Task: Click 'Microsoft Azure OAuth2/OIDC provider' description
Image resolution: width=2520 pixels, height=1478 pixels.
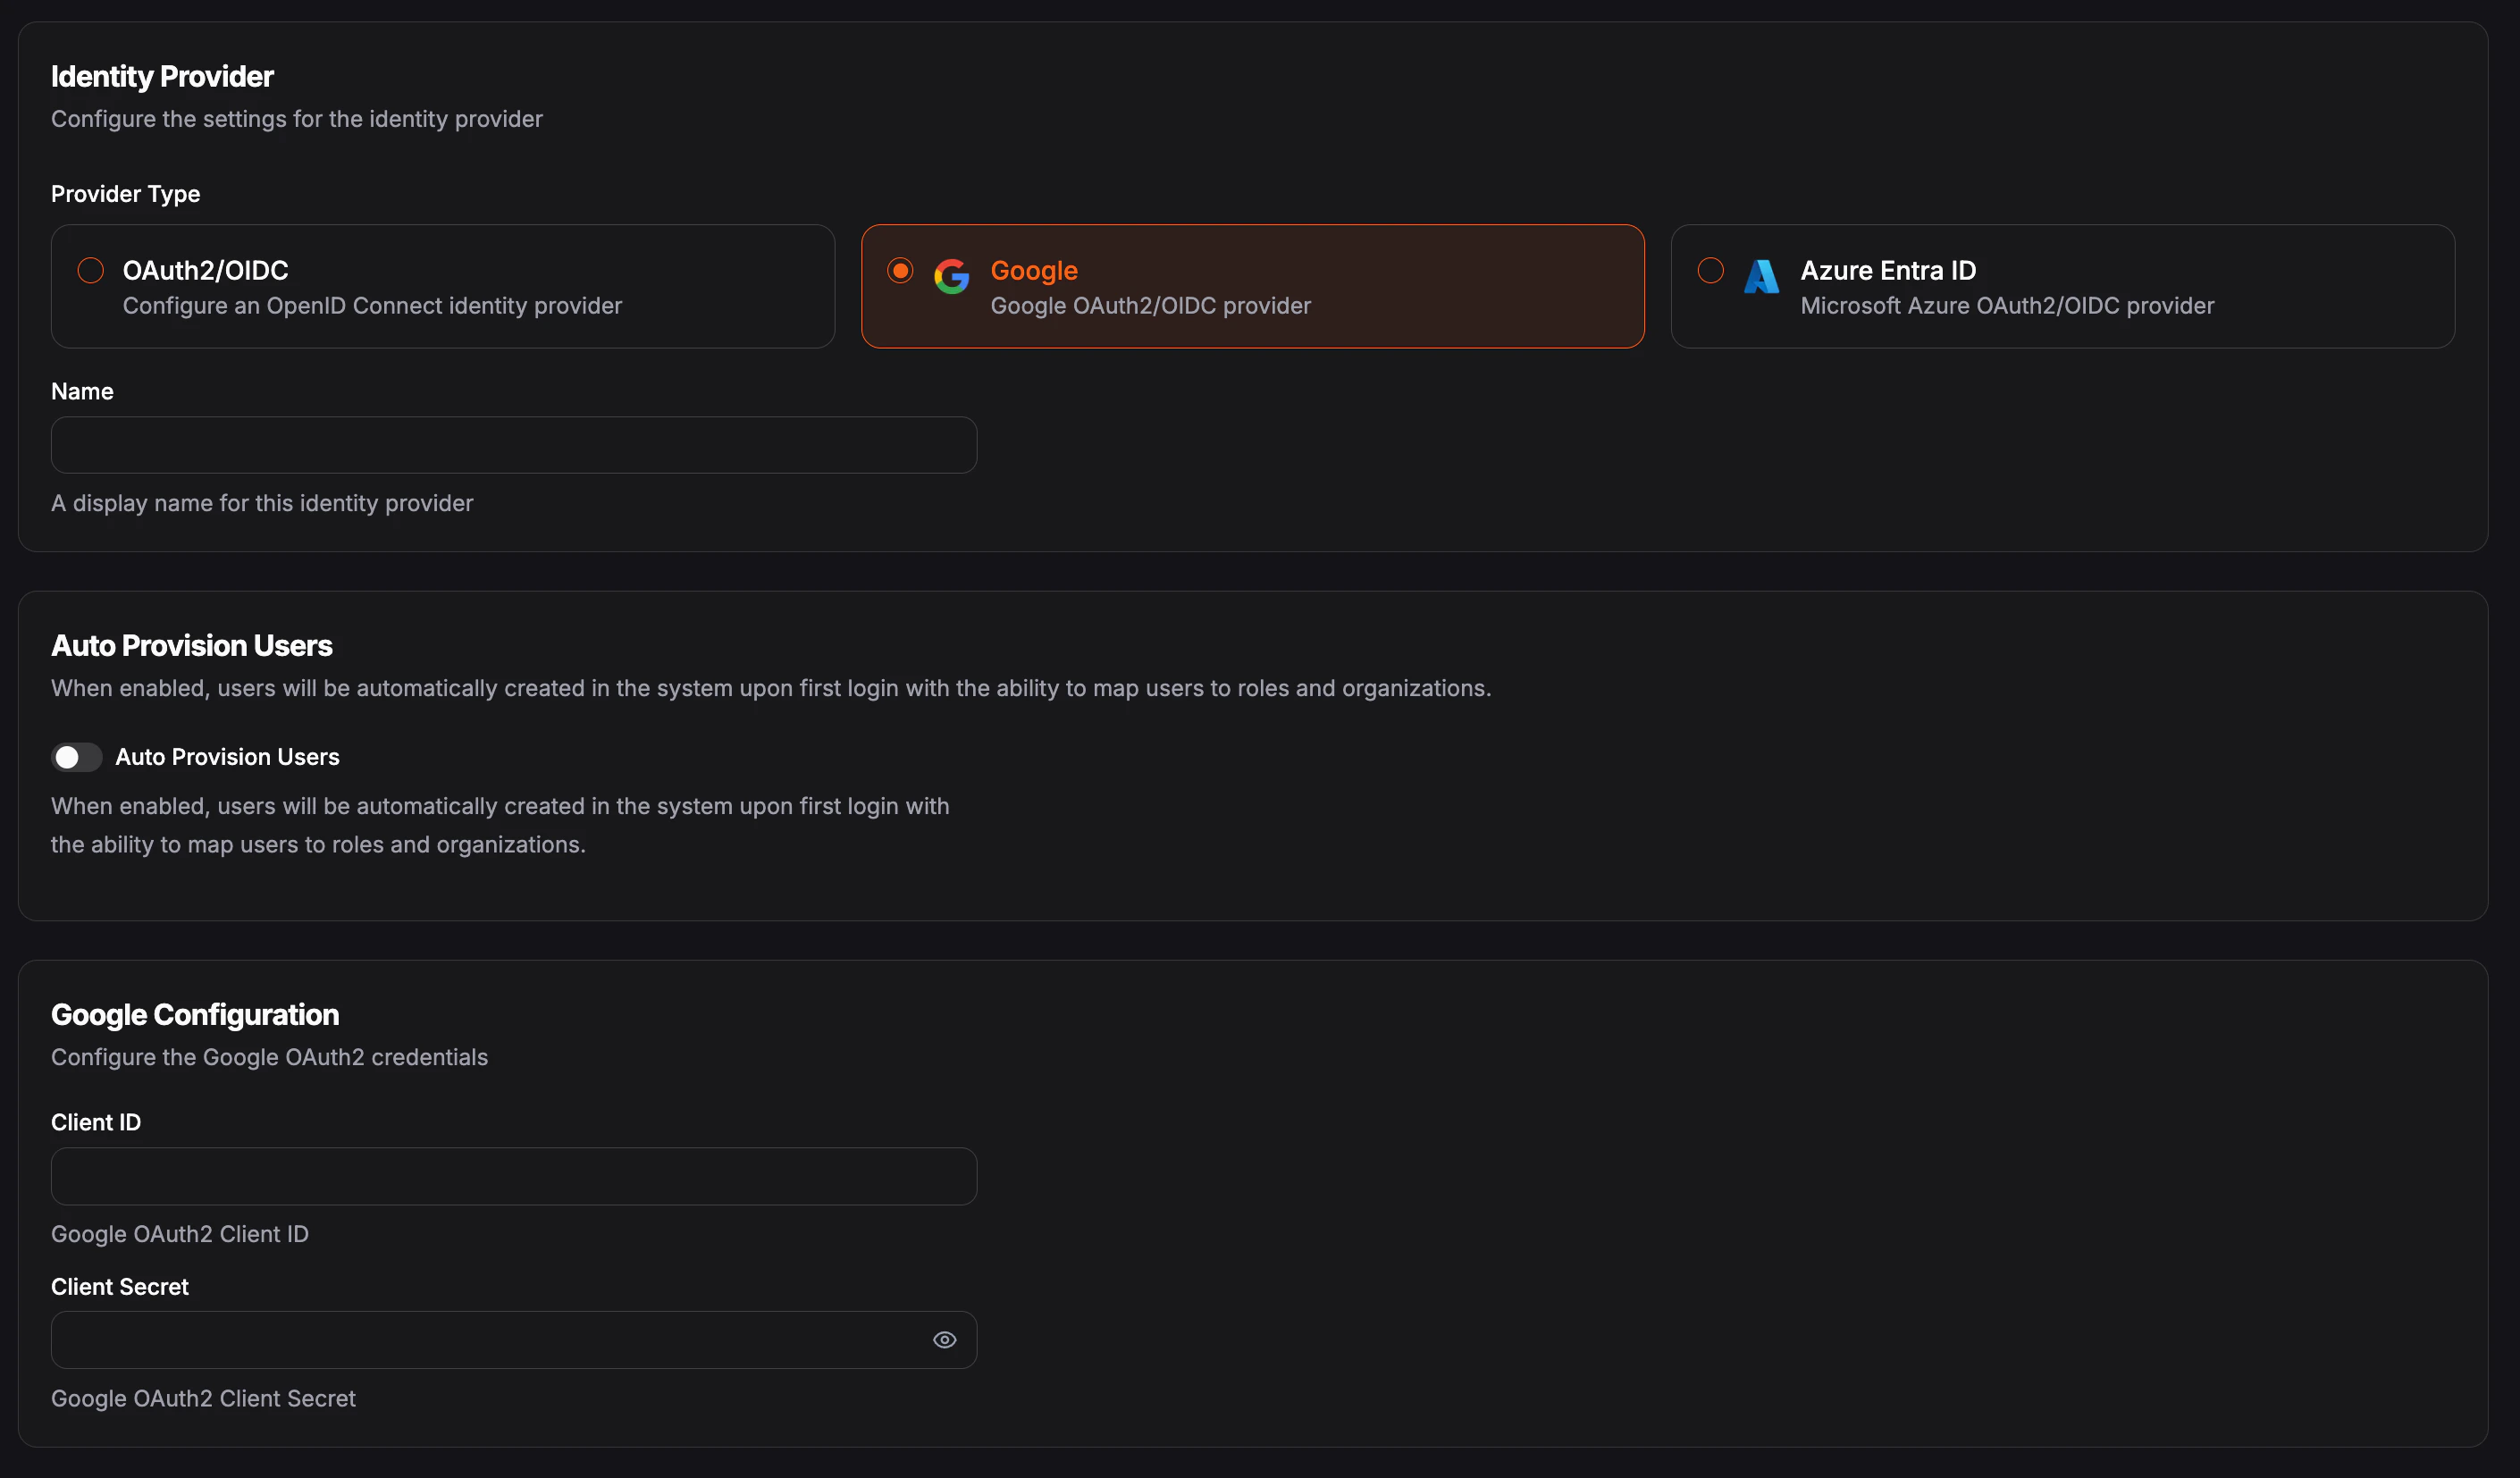Action: click(2006, 306)
